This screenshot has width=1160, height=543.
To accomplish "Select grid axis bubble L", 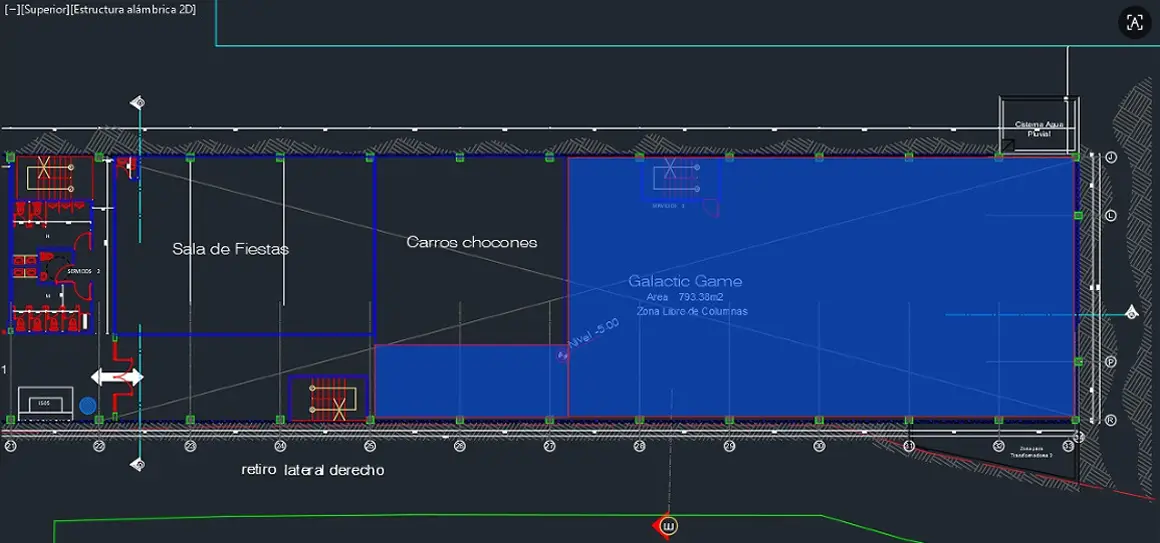I will point(1110,215).
